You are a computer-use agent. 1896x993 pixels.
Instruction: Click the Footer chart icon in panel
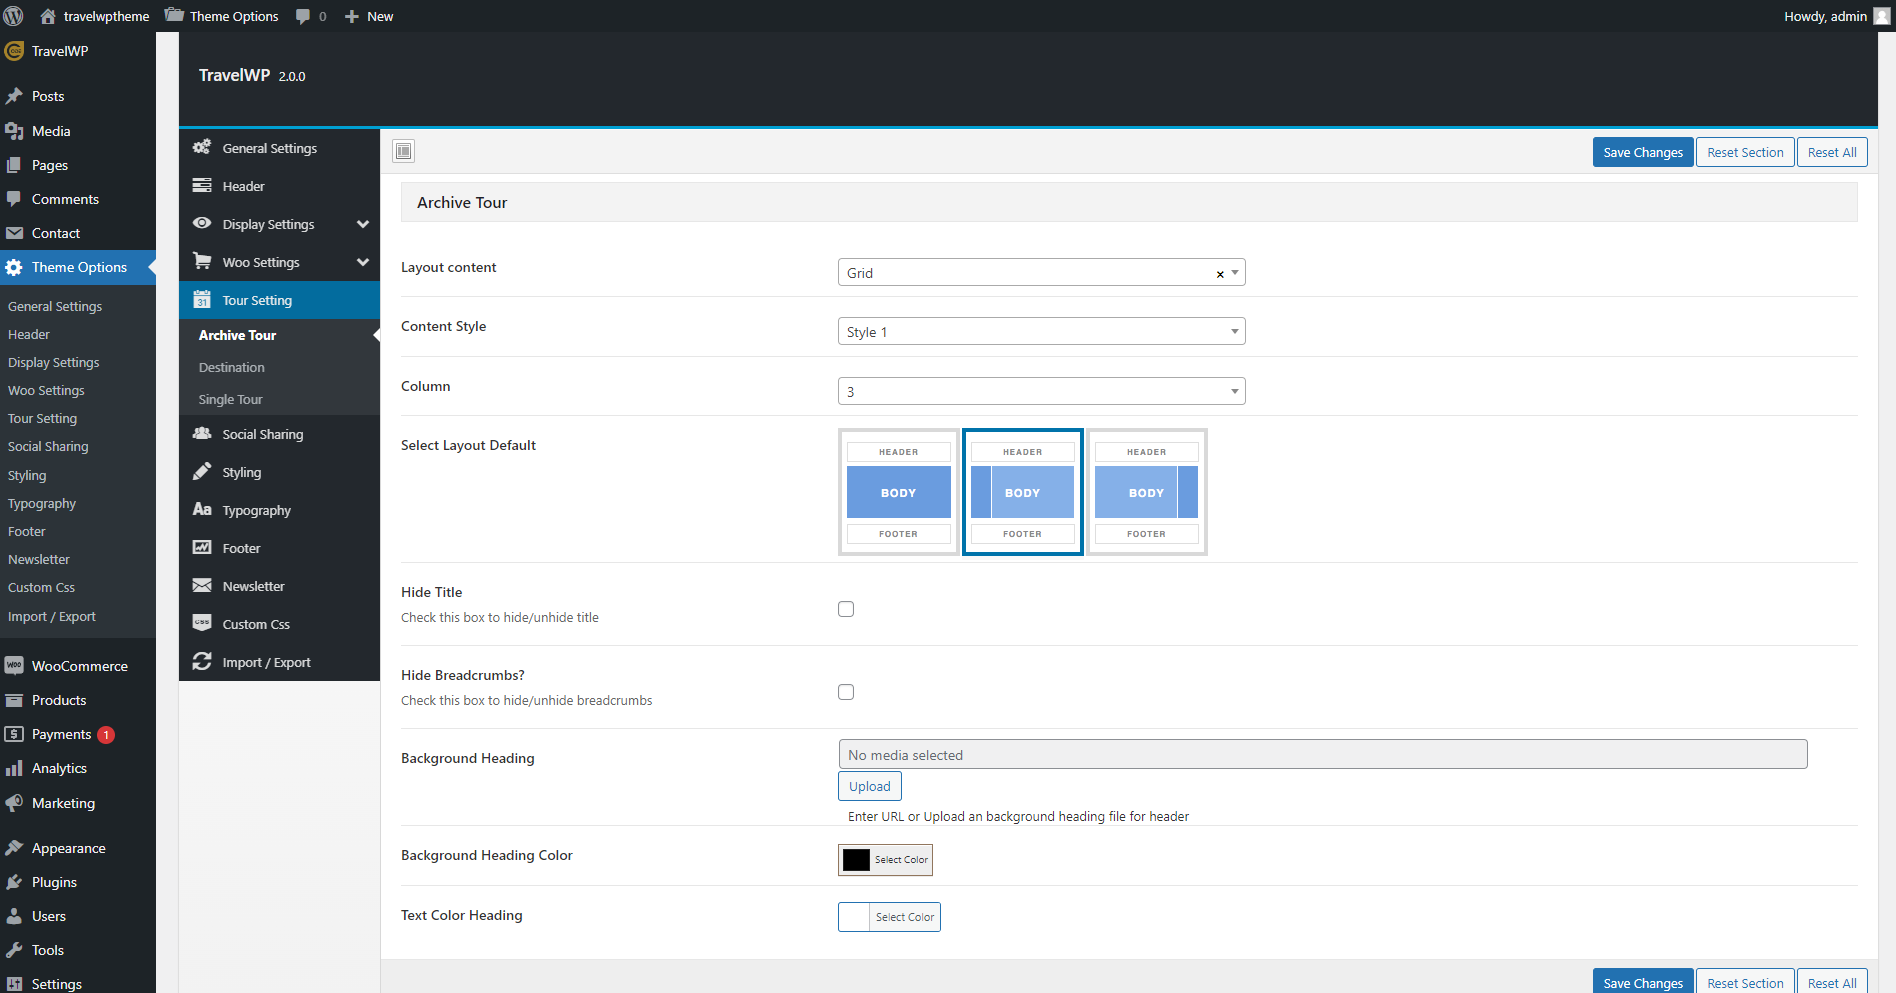202,547
